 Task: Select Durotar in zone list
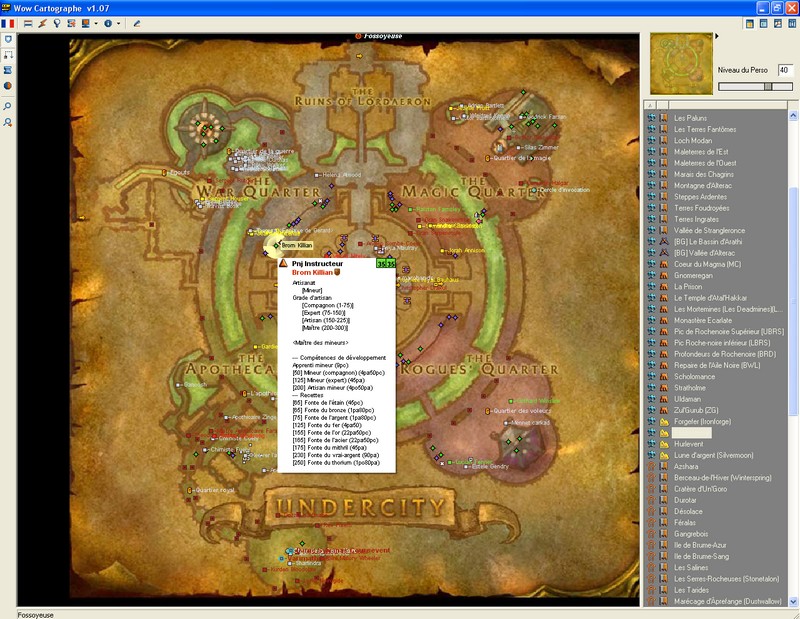(x=685, y=500)
